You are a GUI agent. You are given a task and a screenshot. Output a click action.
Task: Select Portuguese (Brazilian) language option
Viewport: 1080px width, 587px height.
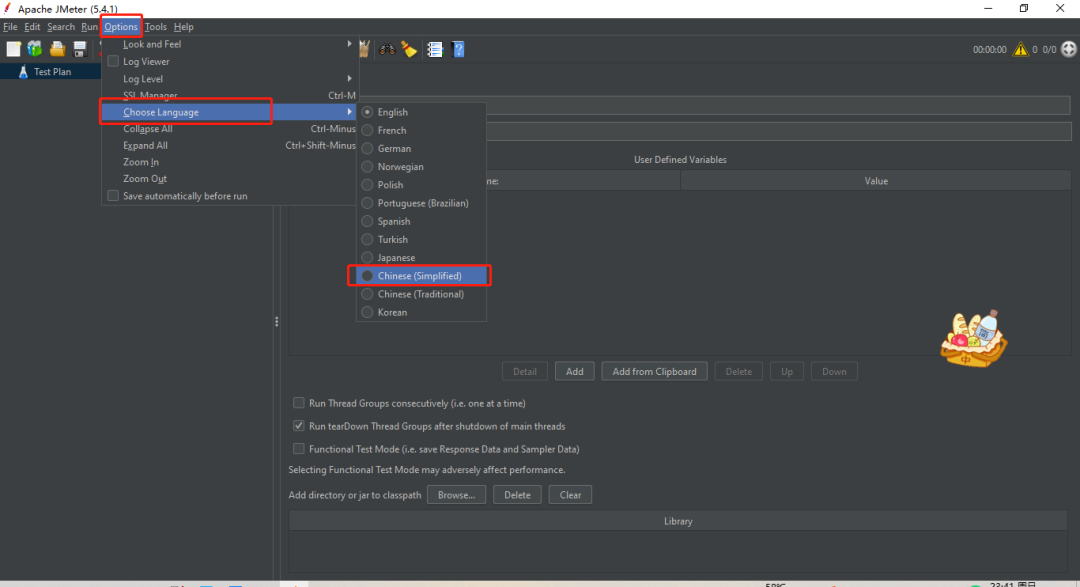tap(421, 203)
